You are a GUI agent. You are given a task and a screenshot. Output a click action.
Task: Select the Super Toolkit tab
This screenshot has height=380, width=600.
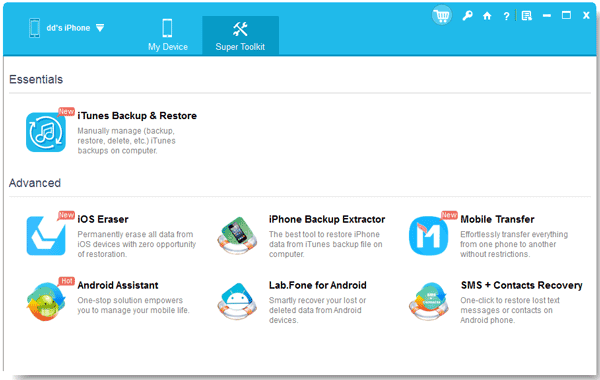[240, 35]
